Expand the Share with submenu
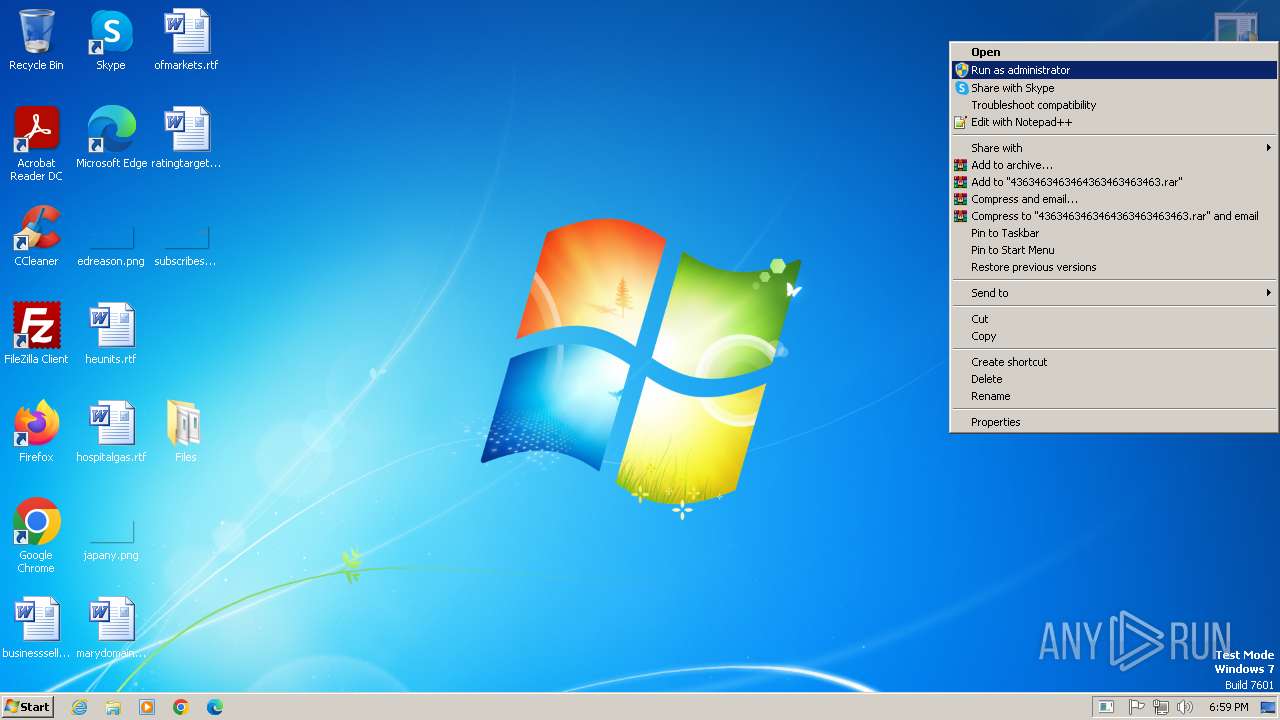Screen dimensions: 1280x720 coord(1114,148)
